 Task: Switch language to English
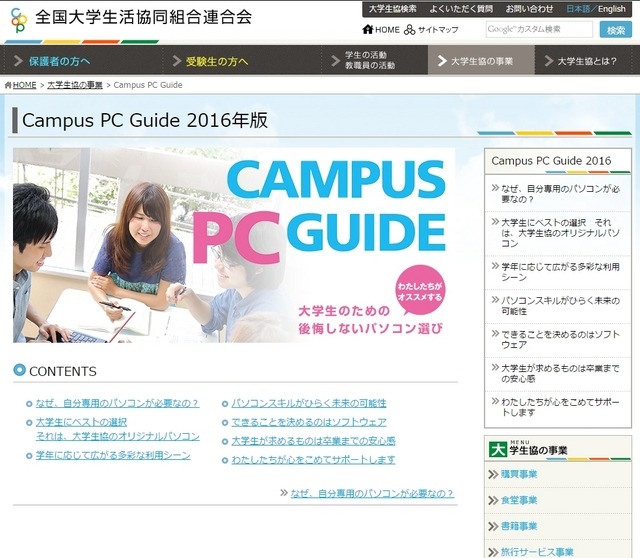pos(612,9)
